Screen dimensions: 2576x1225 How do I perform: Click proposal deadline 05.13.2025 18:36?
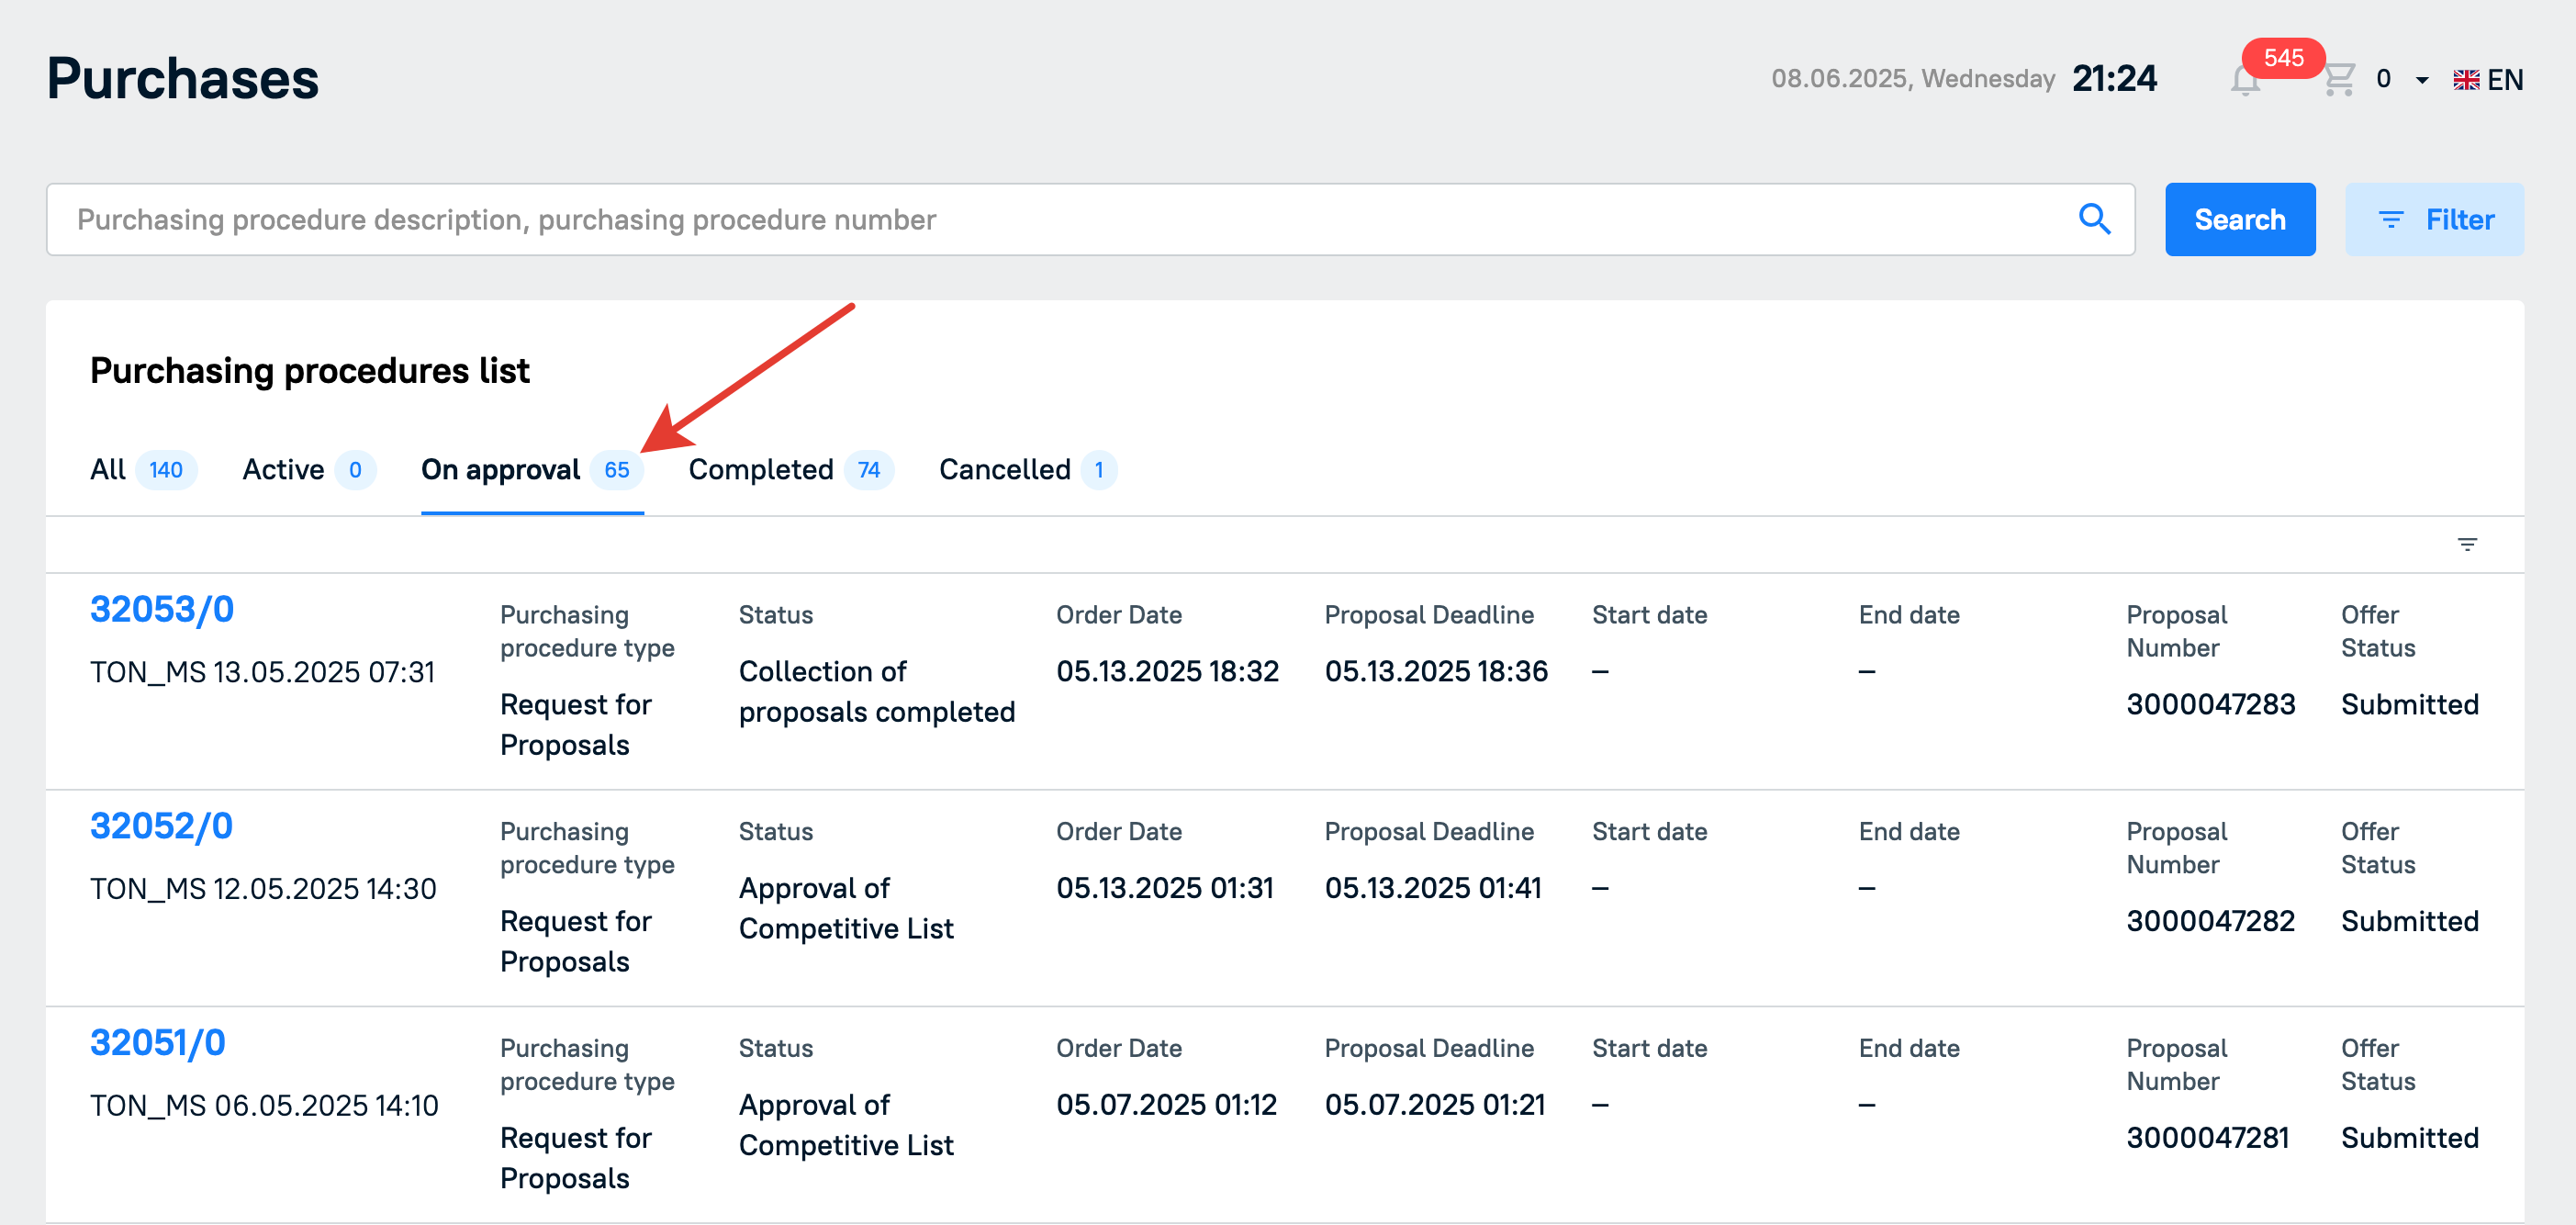point(1436,671)
